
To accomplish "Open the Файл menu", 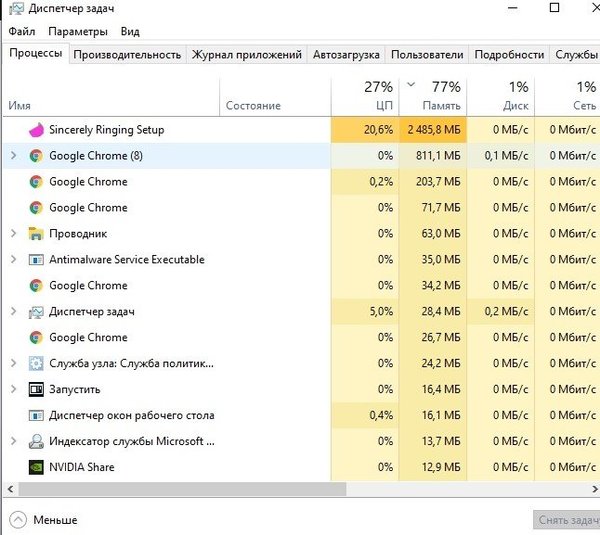I will 21,32.
